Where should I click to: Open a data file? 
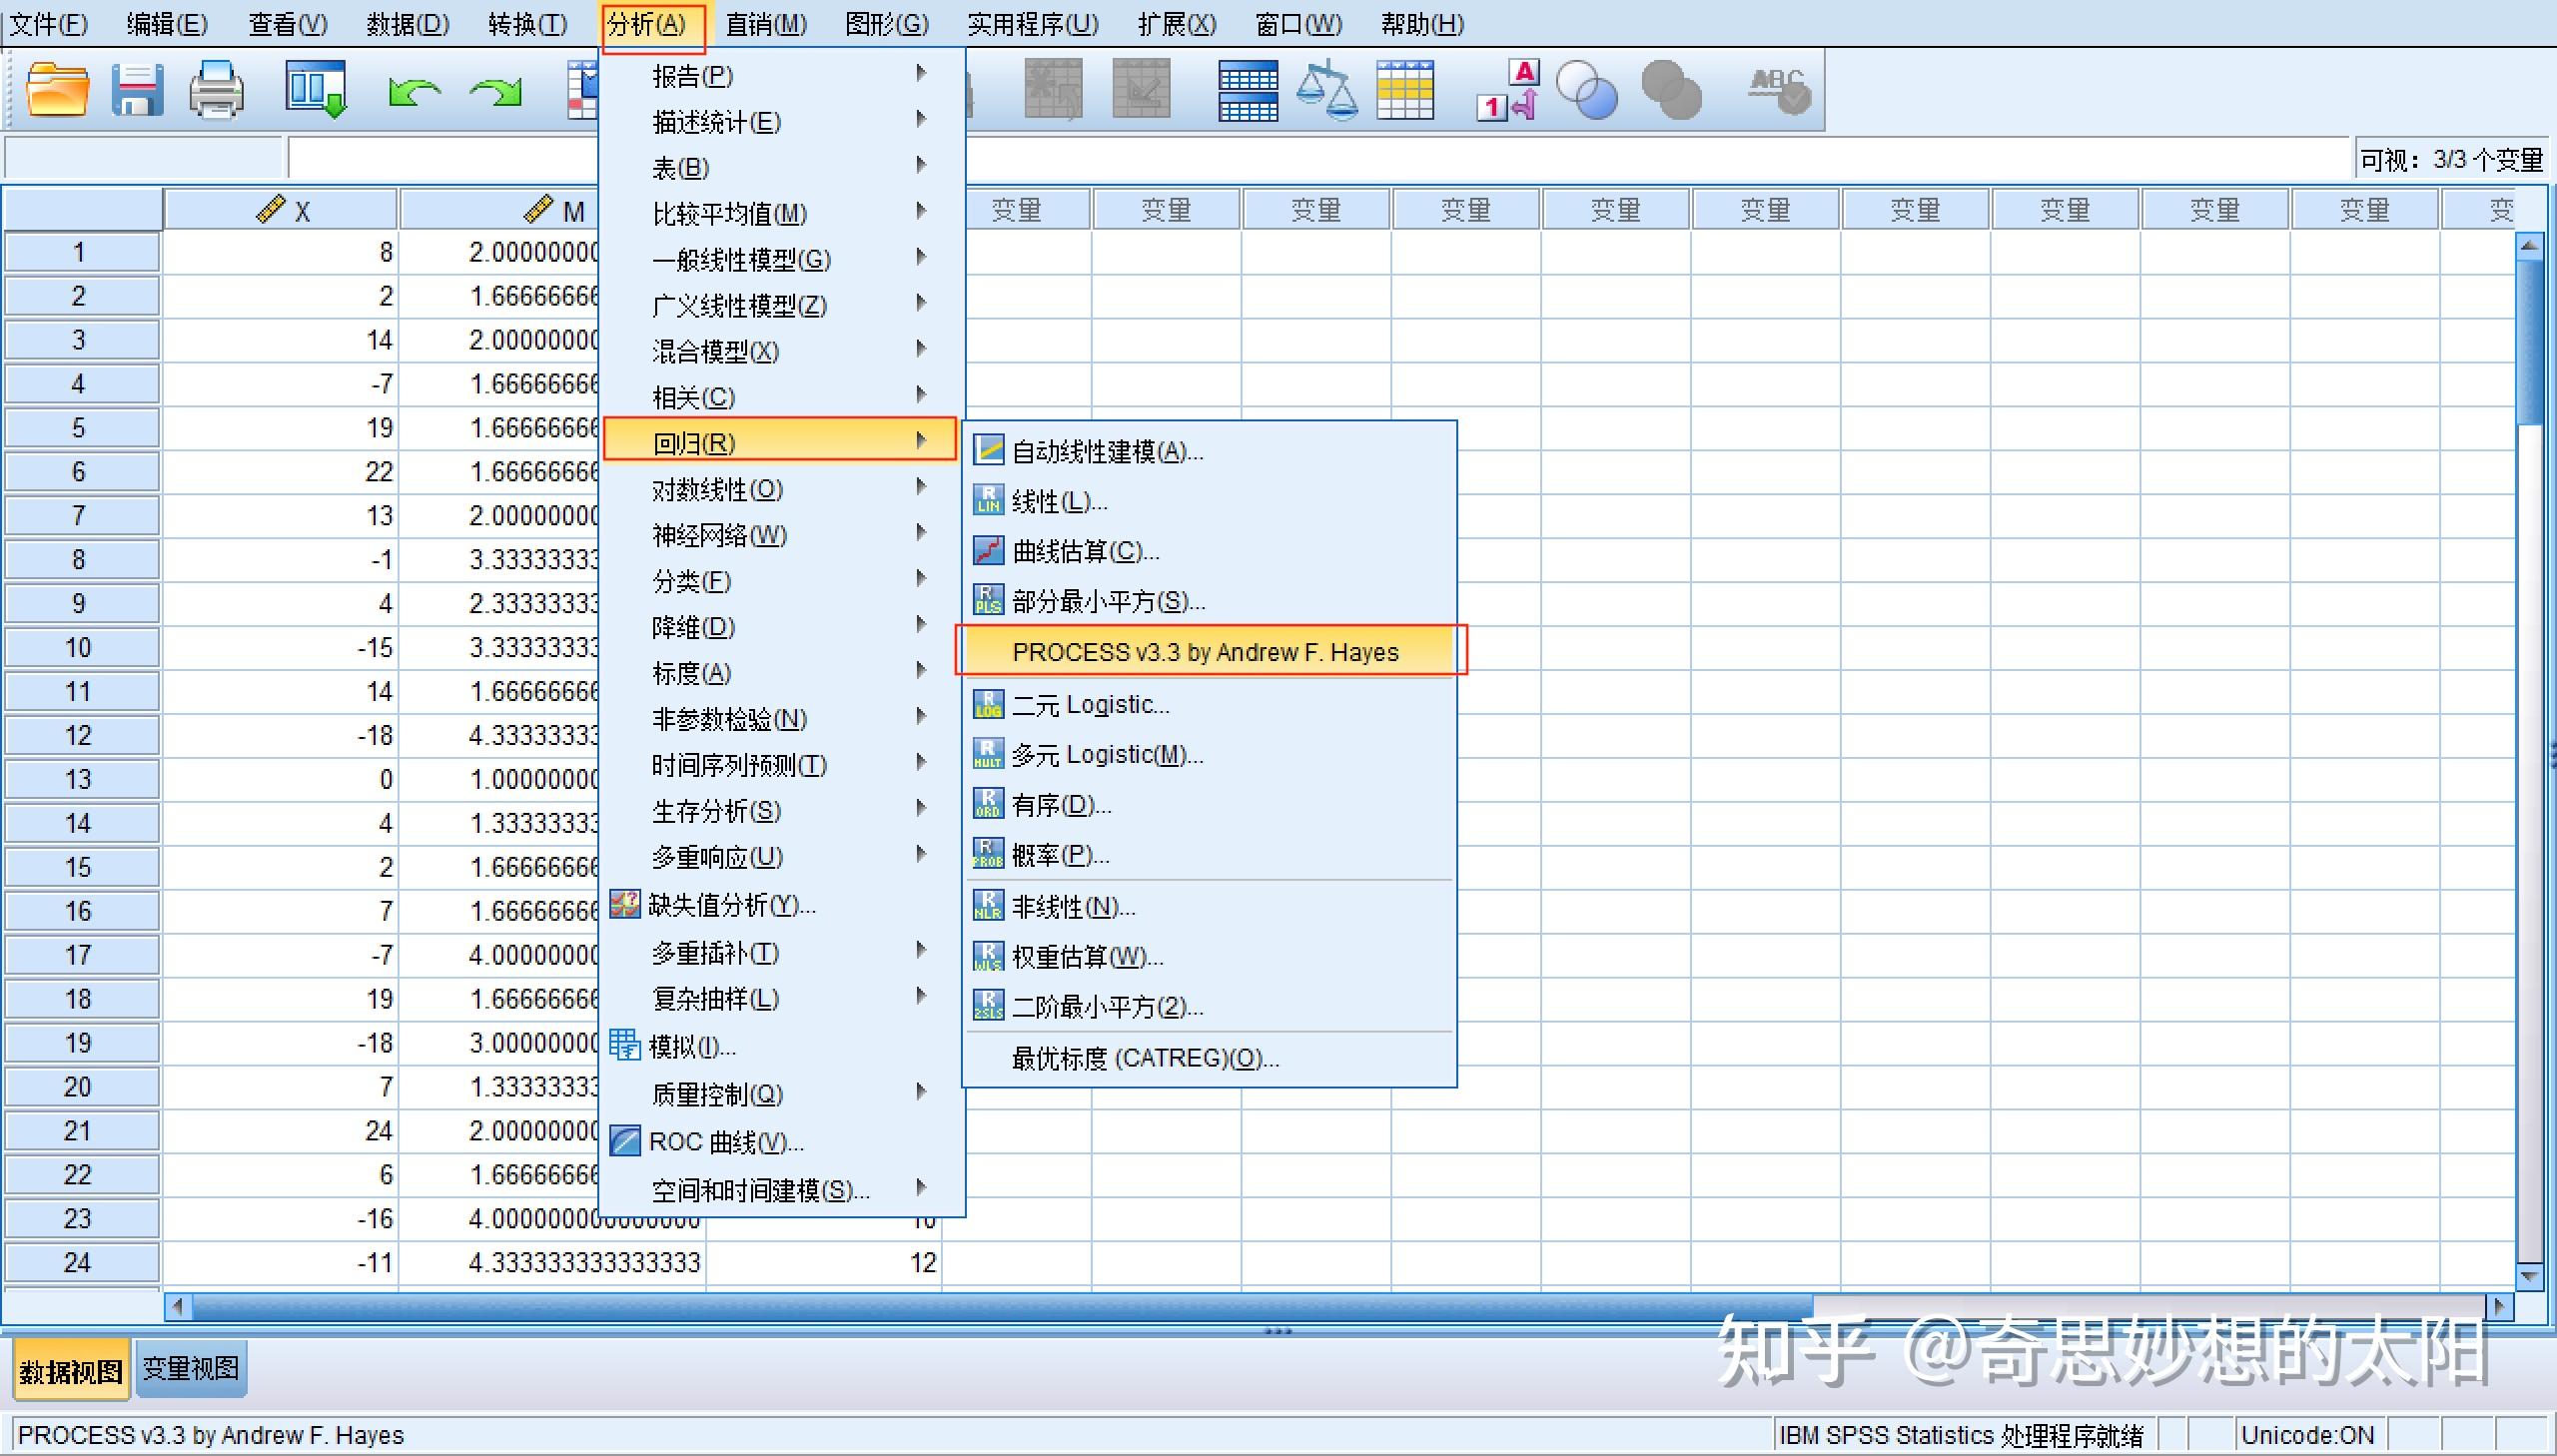(55, 90)
